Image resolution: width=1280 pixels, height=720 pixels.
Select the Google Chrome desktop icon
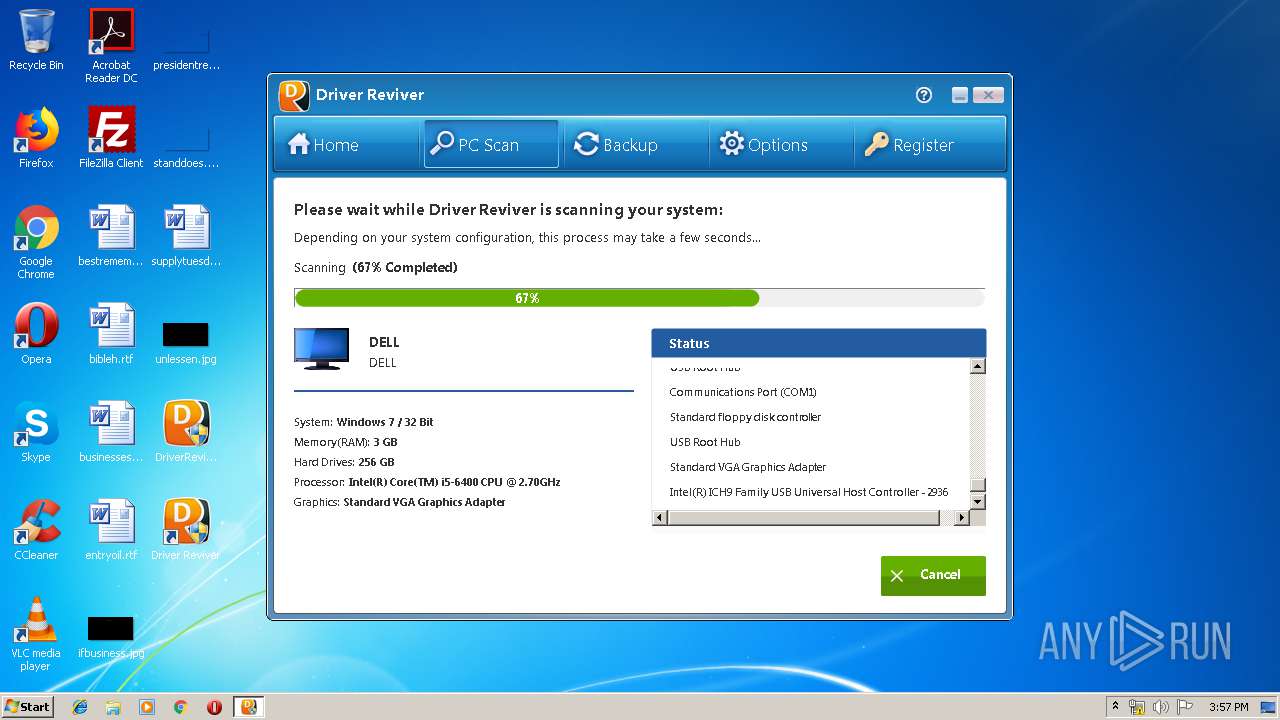36,242
